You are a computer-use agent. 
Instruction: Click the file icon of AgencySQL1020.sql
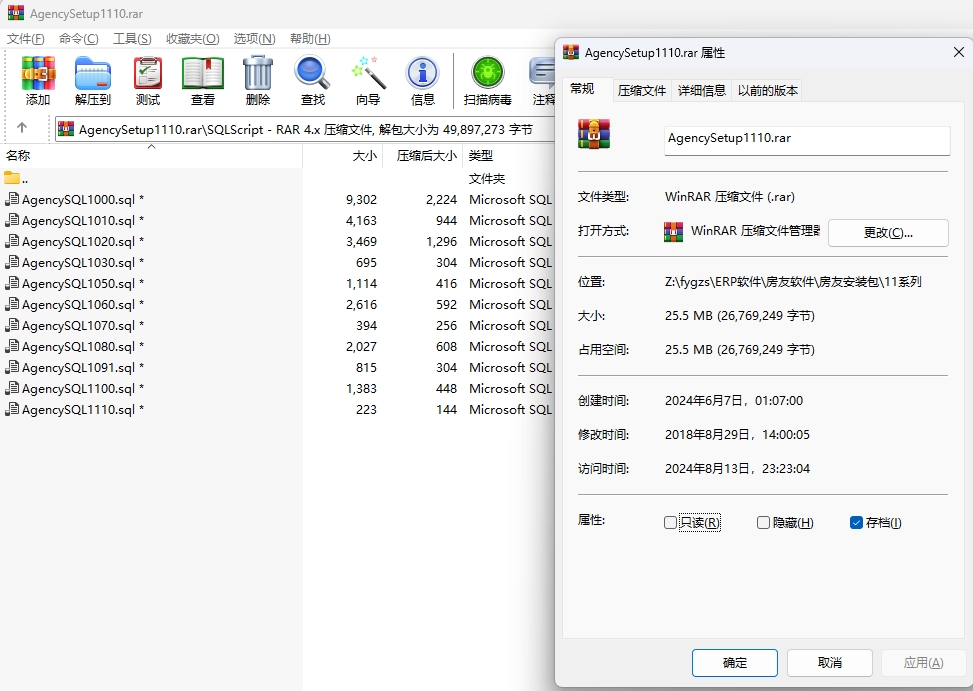pyautogui.click(x=12, y=241)
